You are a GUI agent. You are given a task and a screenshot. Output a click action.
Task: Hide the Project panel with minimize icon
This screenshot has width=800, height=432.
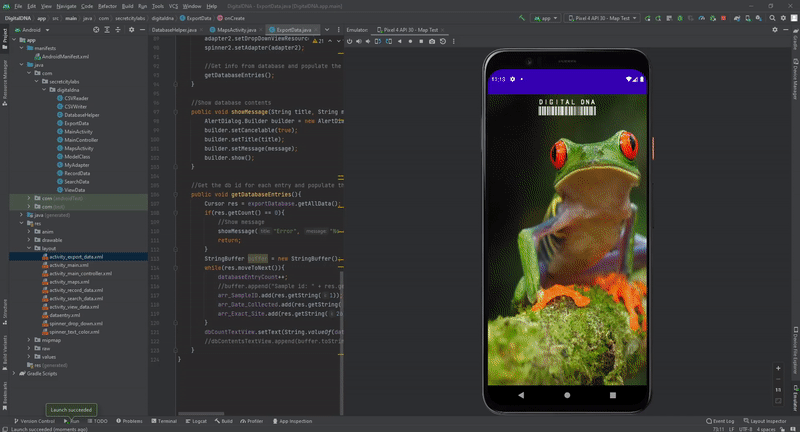pos(142,30)
